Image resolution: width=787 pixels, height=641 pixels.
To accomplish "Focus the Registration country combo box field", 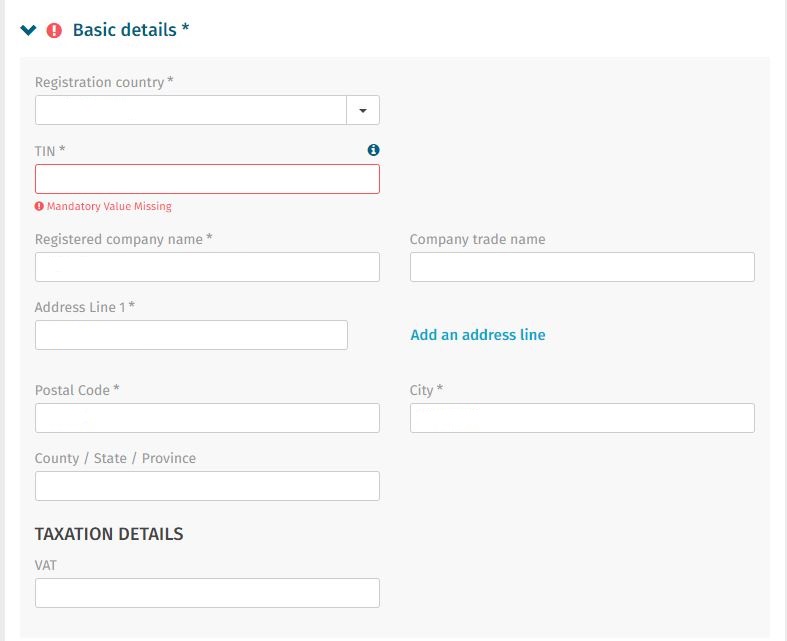I will (x=191, y=110).
